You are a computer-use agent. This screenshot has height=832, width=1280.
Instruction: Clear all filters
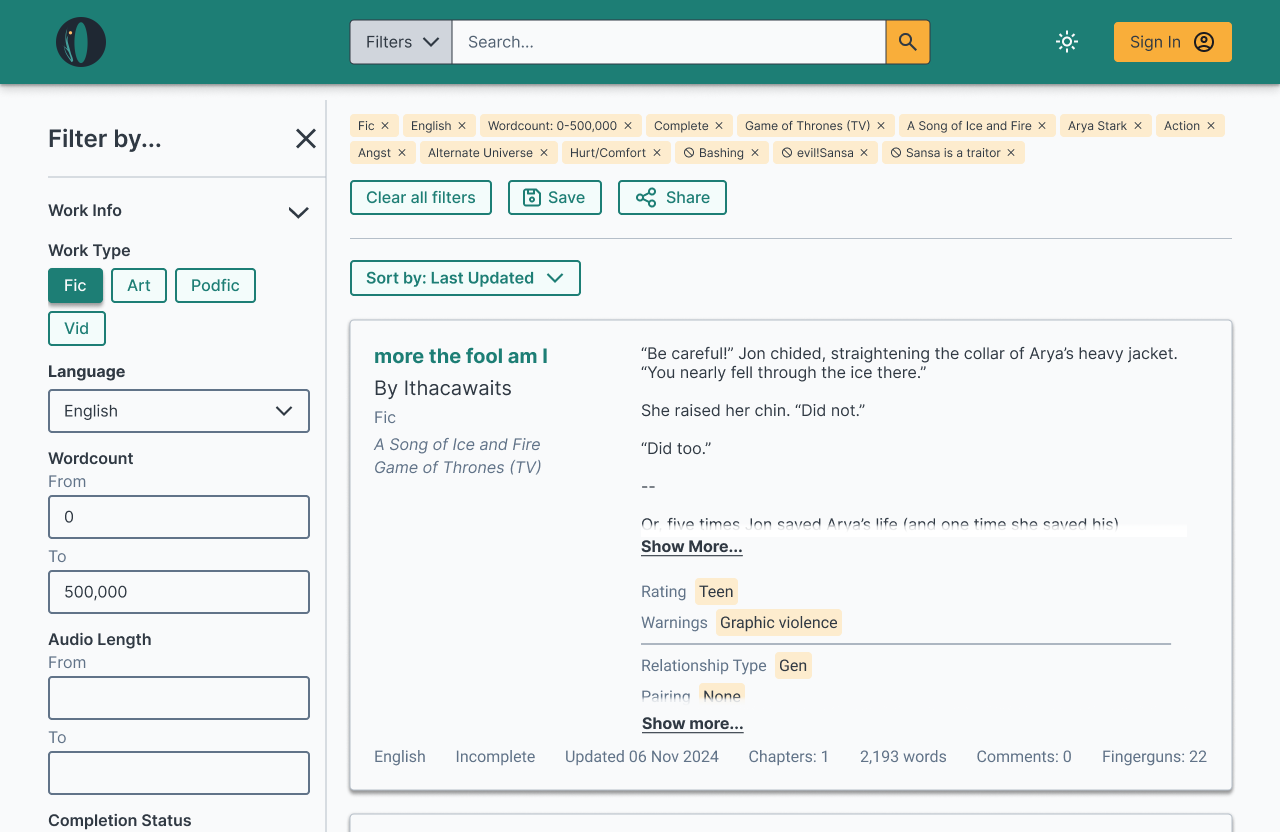click(x=421, y=198)
